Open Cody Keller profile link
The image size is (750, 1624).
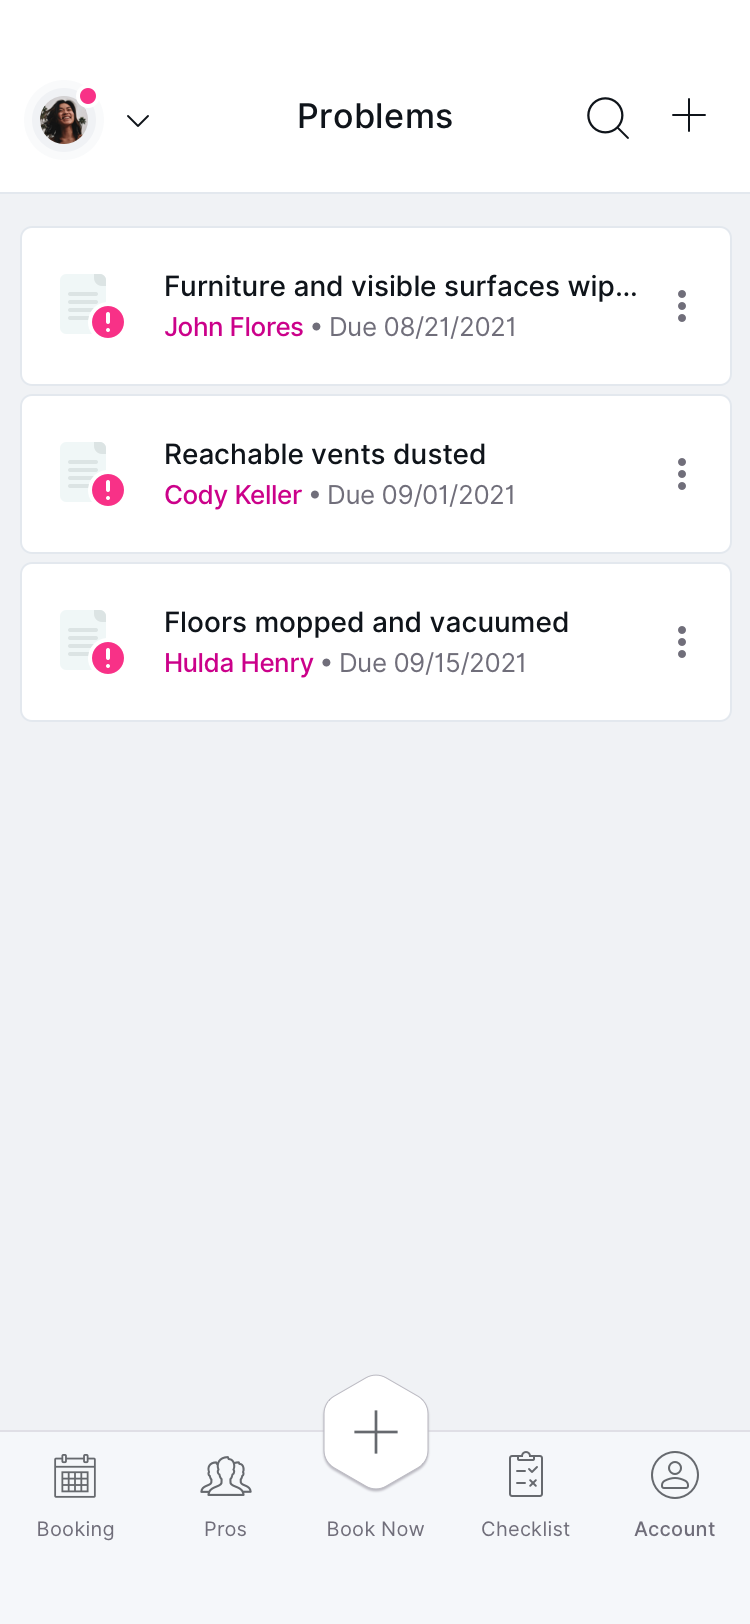(x=233, y=495)
